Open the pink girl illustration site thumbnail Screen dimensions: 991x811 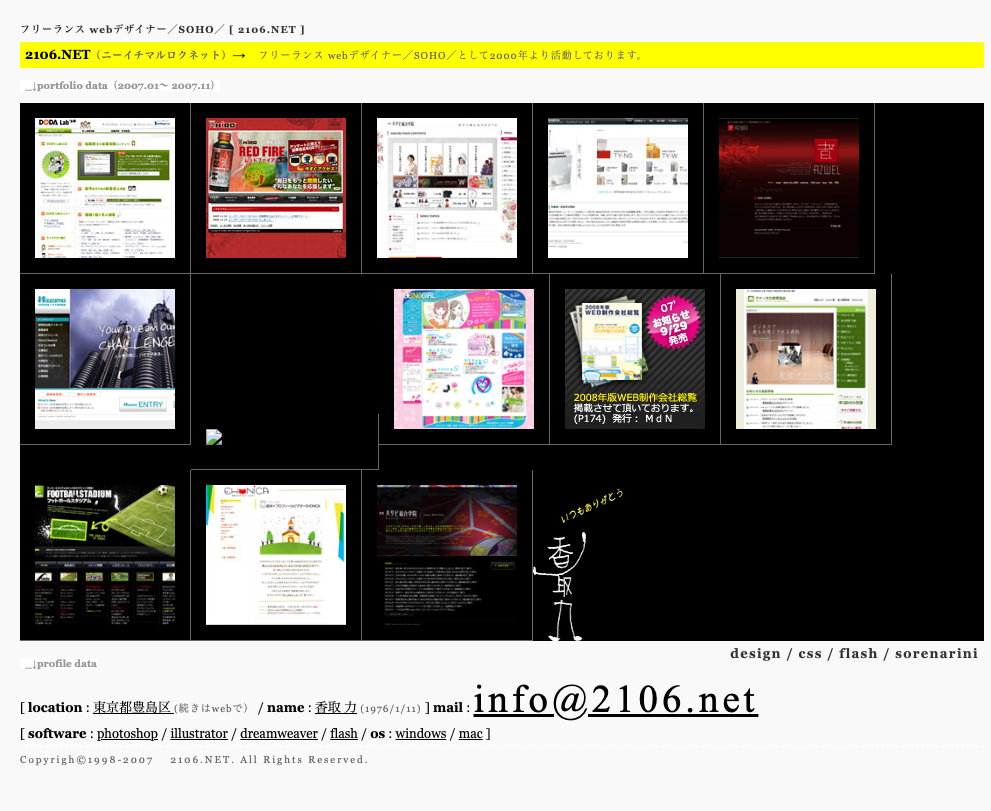(x=464, y=359)
